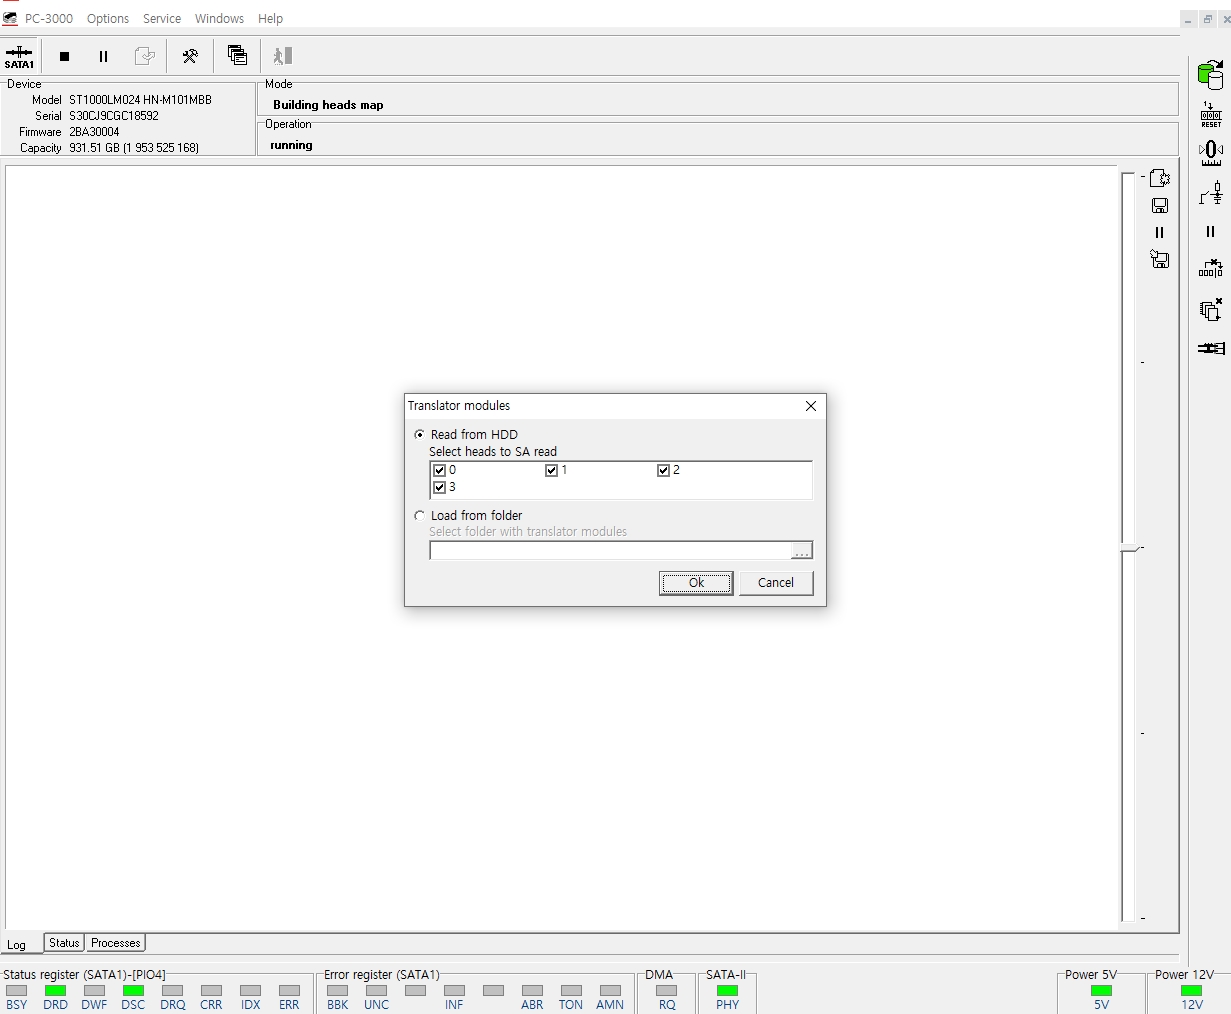The width and height of the screenshot is (1231, 1014).
Task: Open the utility tools wrench-hammer icon
Action: [190, 57]
